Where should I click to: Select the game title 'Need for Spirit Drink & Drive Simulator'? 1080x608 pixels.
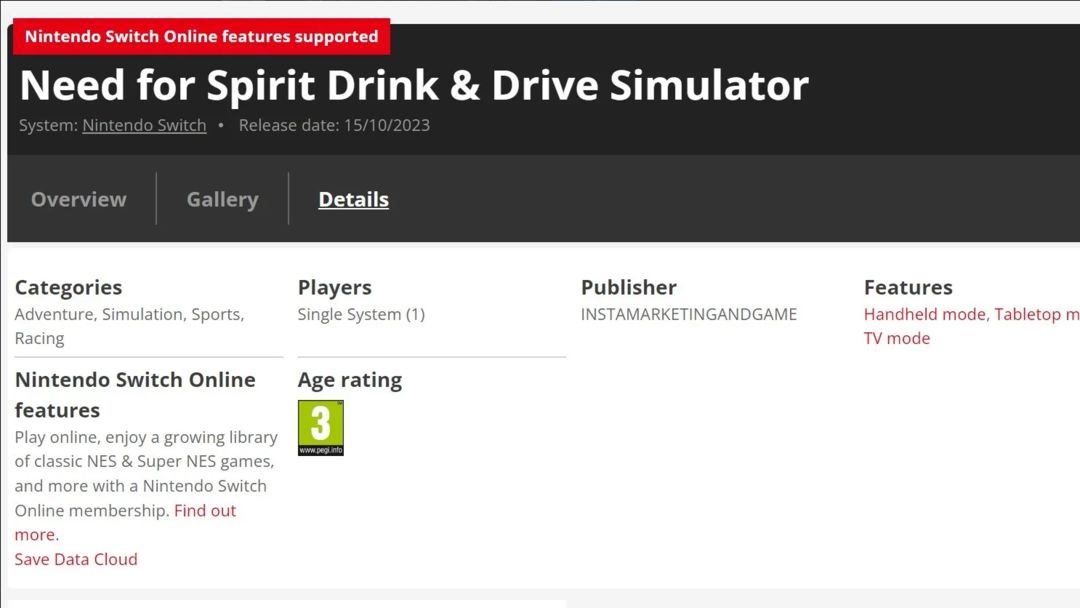click(414, 85)
